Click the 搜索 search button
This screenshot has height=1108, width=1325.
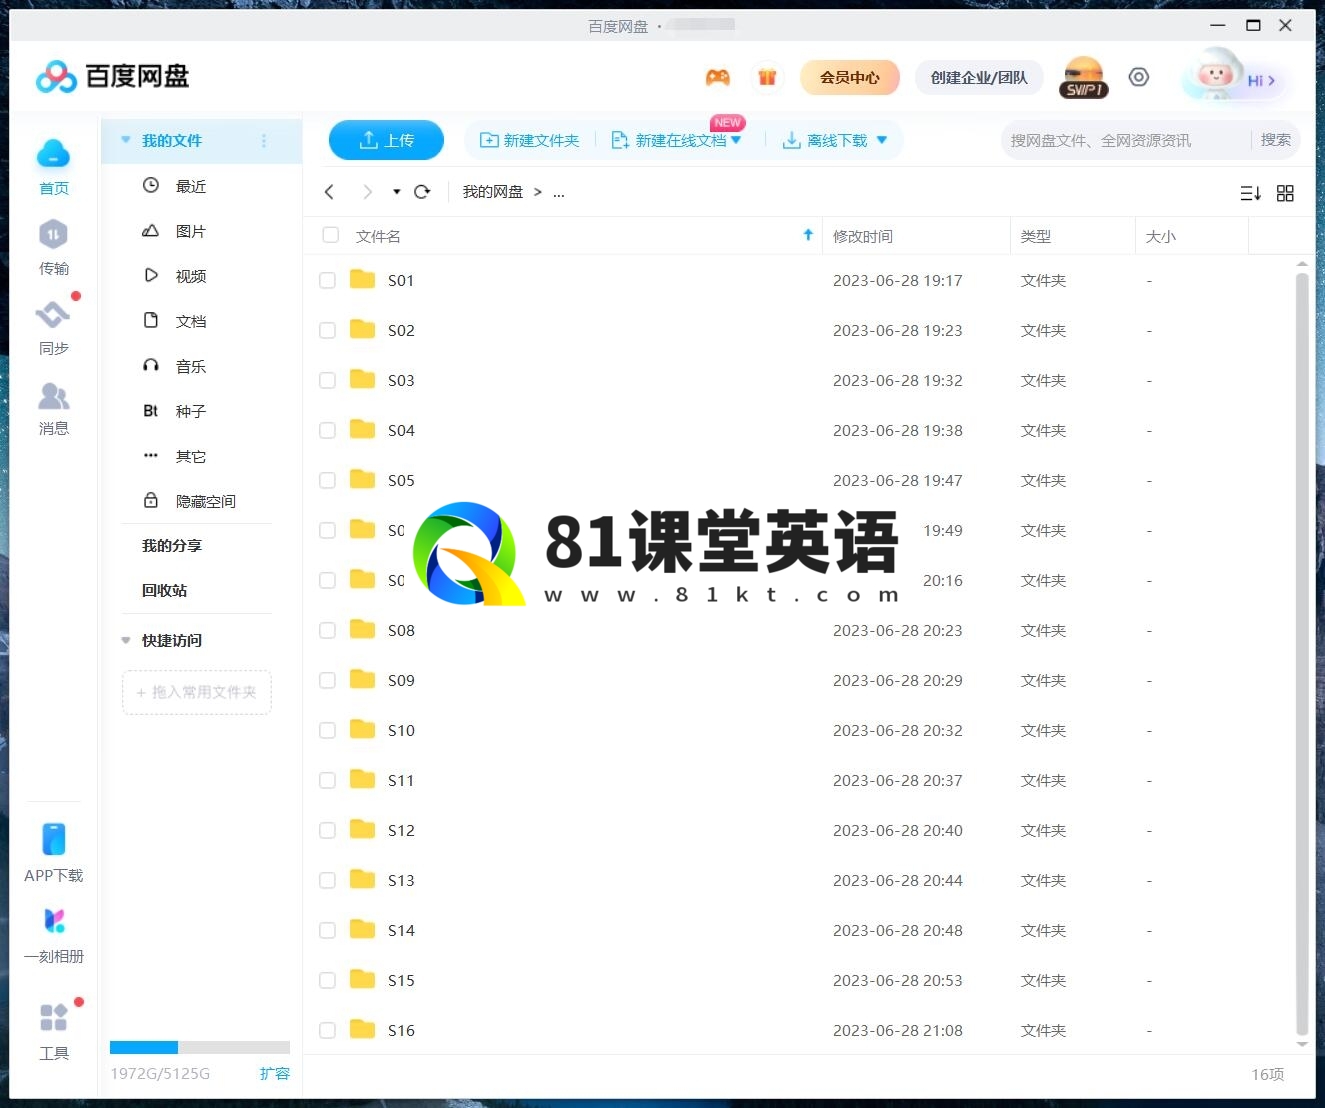pyautogui.click(x=1275, y=140)
